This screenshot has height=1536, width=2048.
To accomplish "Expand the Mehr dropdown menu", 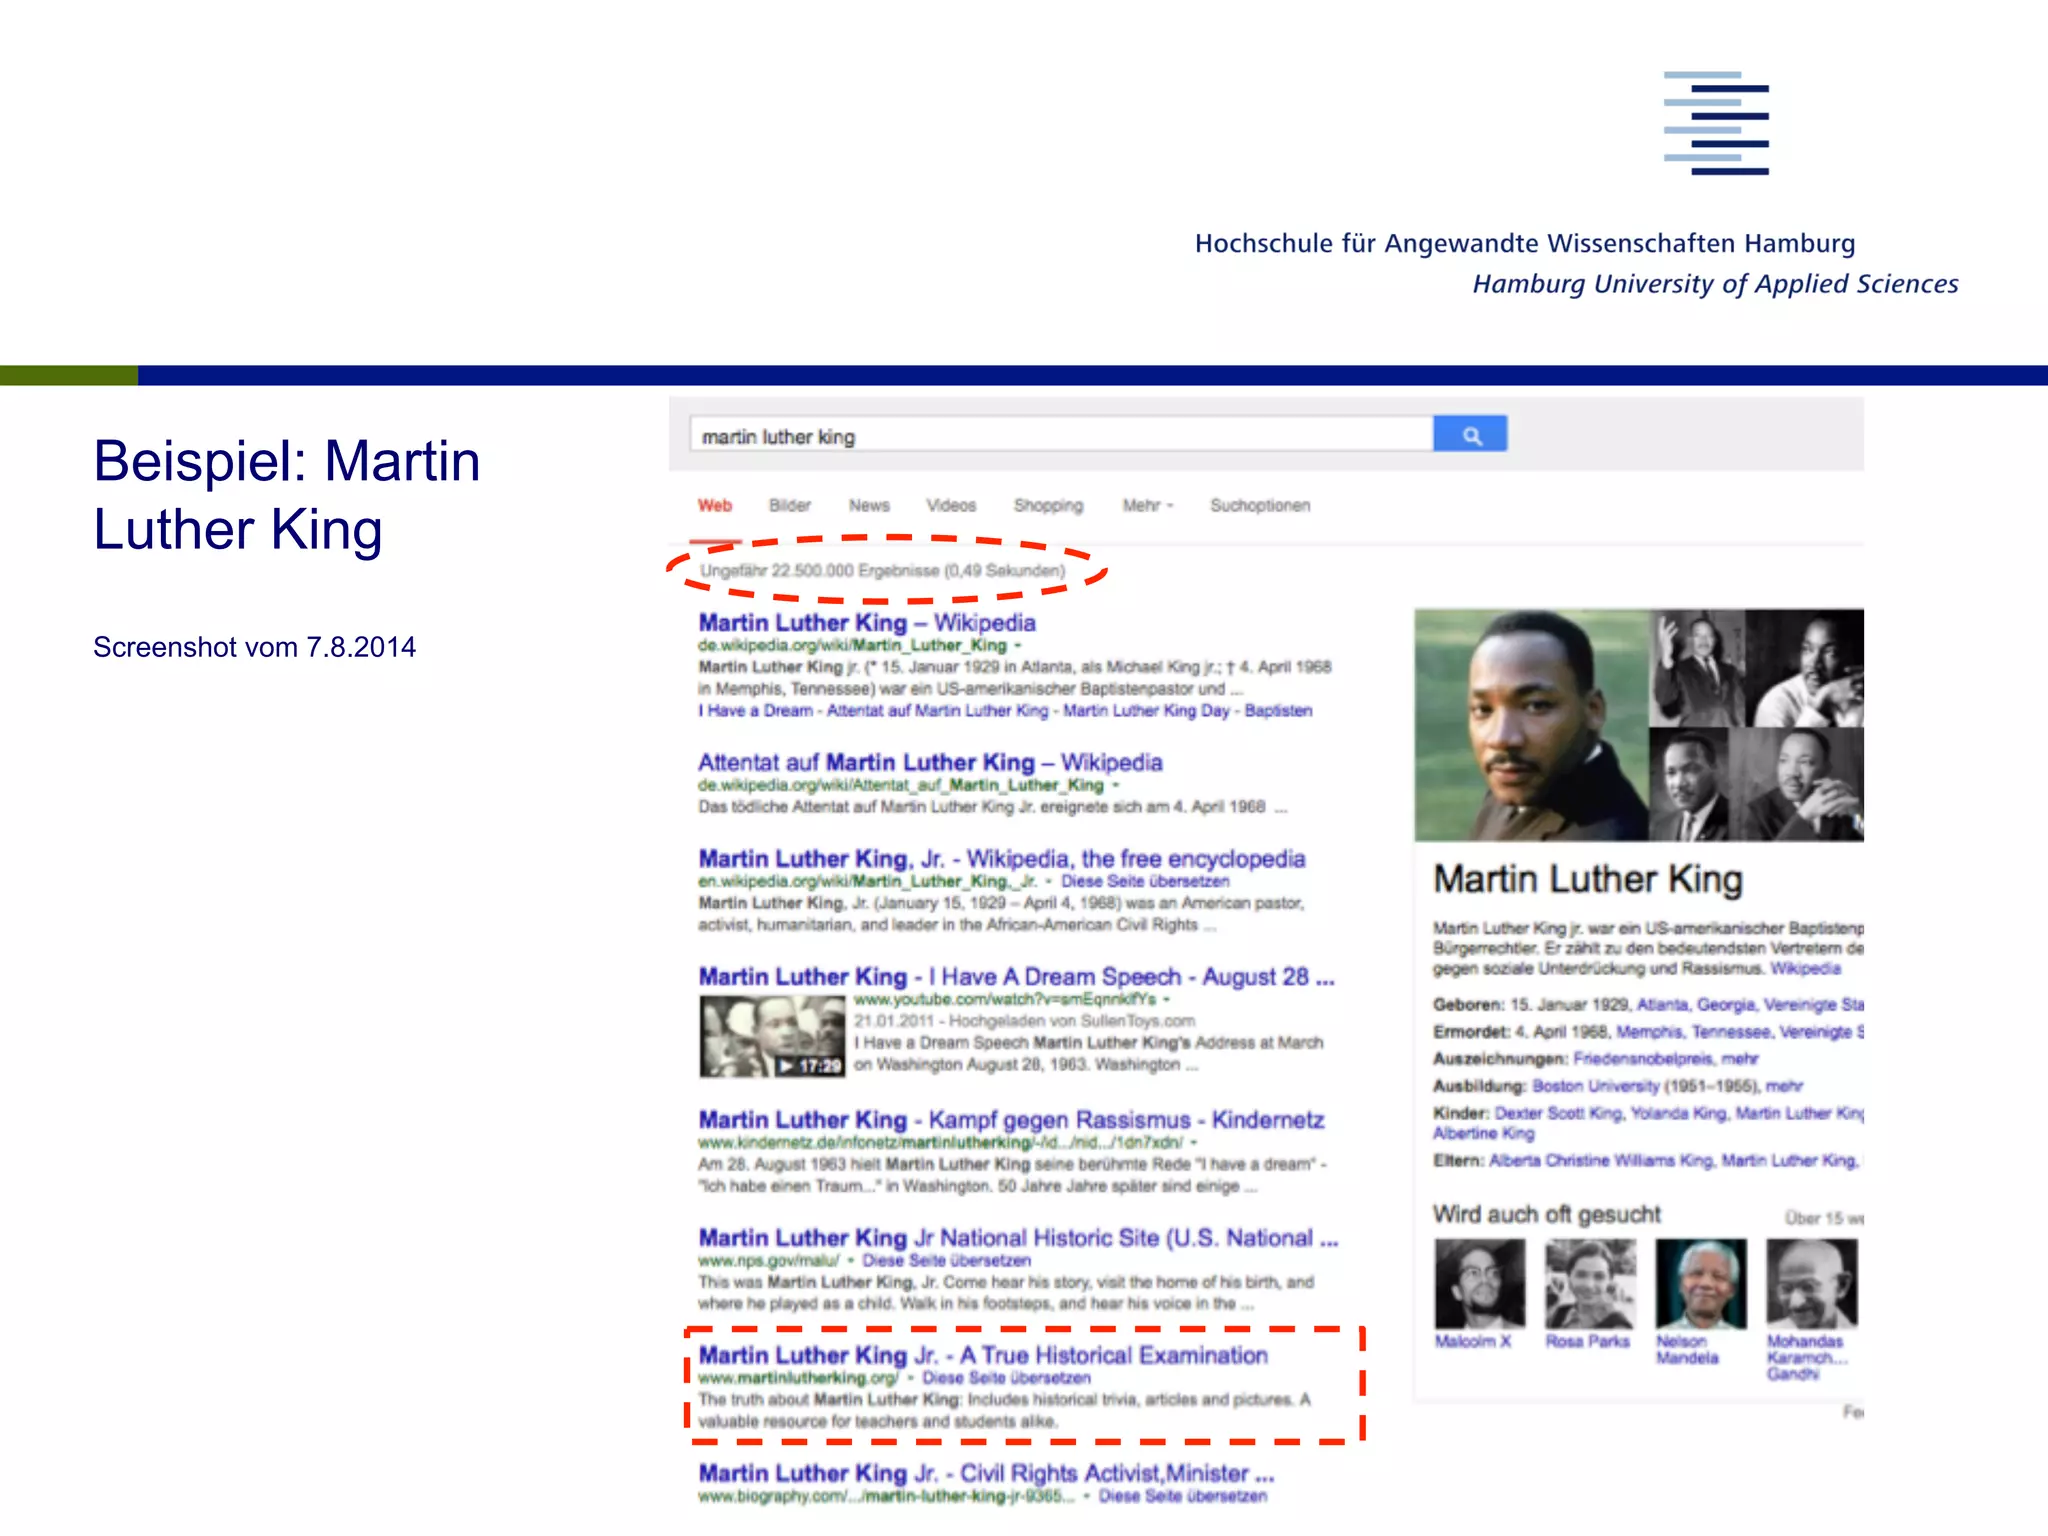I will click(1147, 506).
